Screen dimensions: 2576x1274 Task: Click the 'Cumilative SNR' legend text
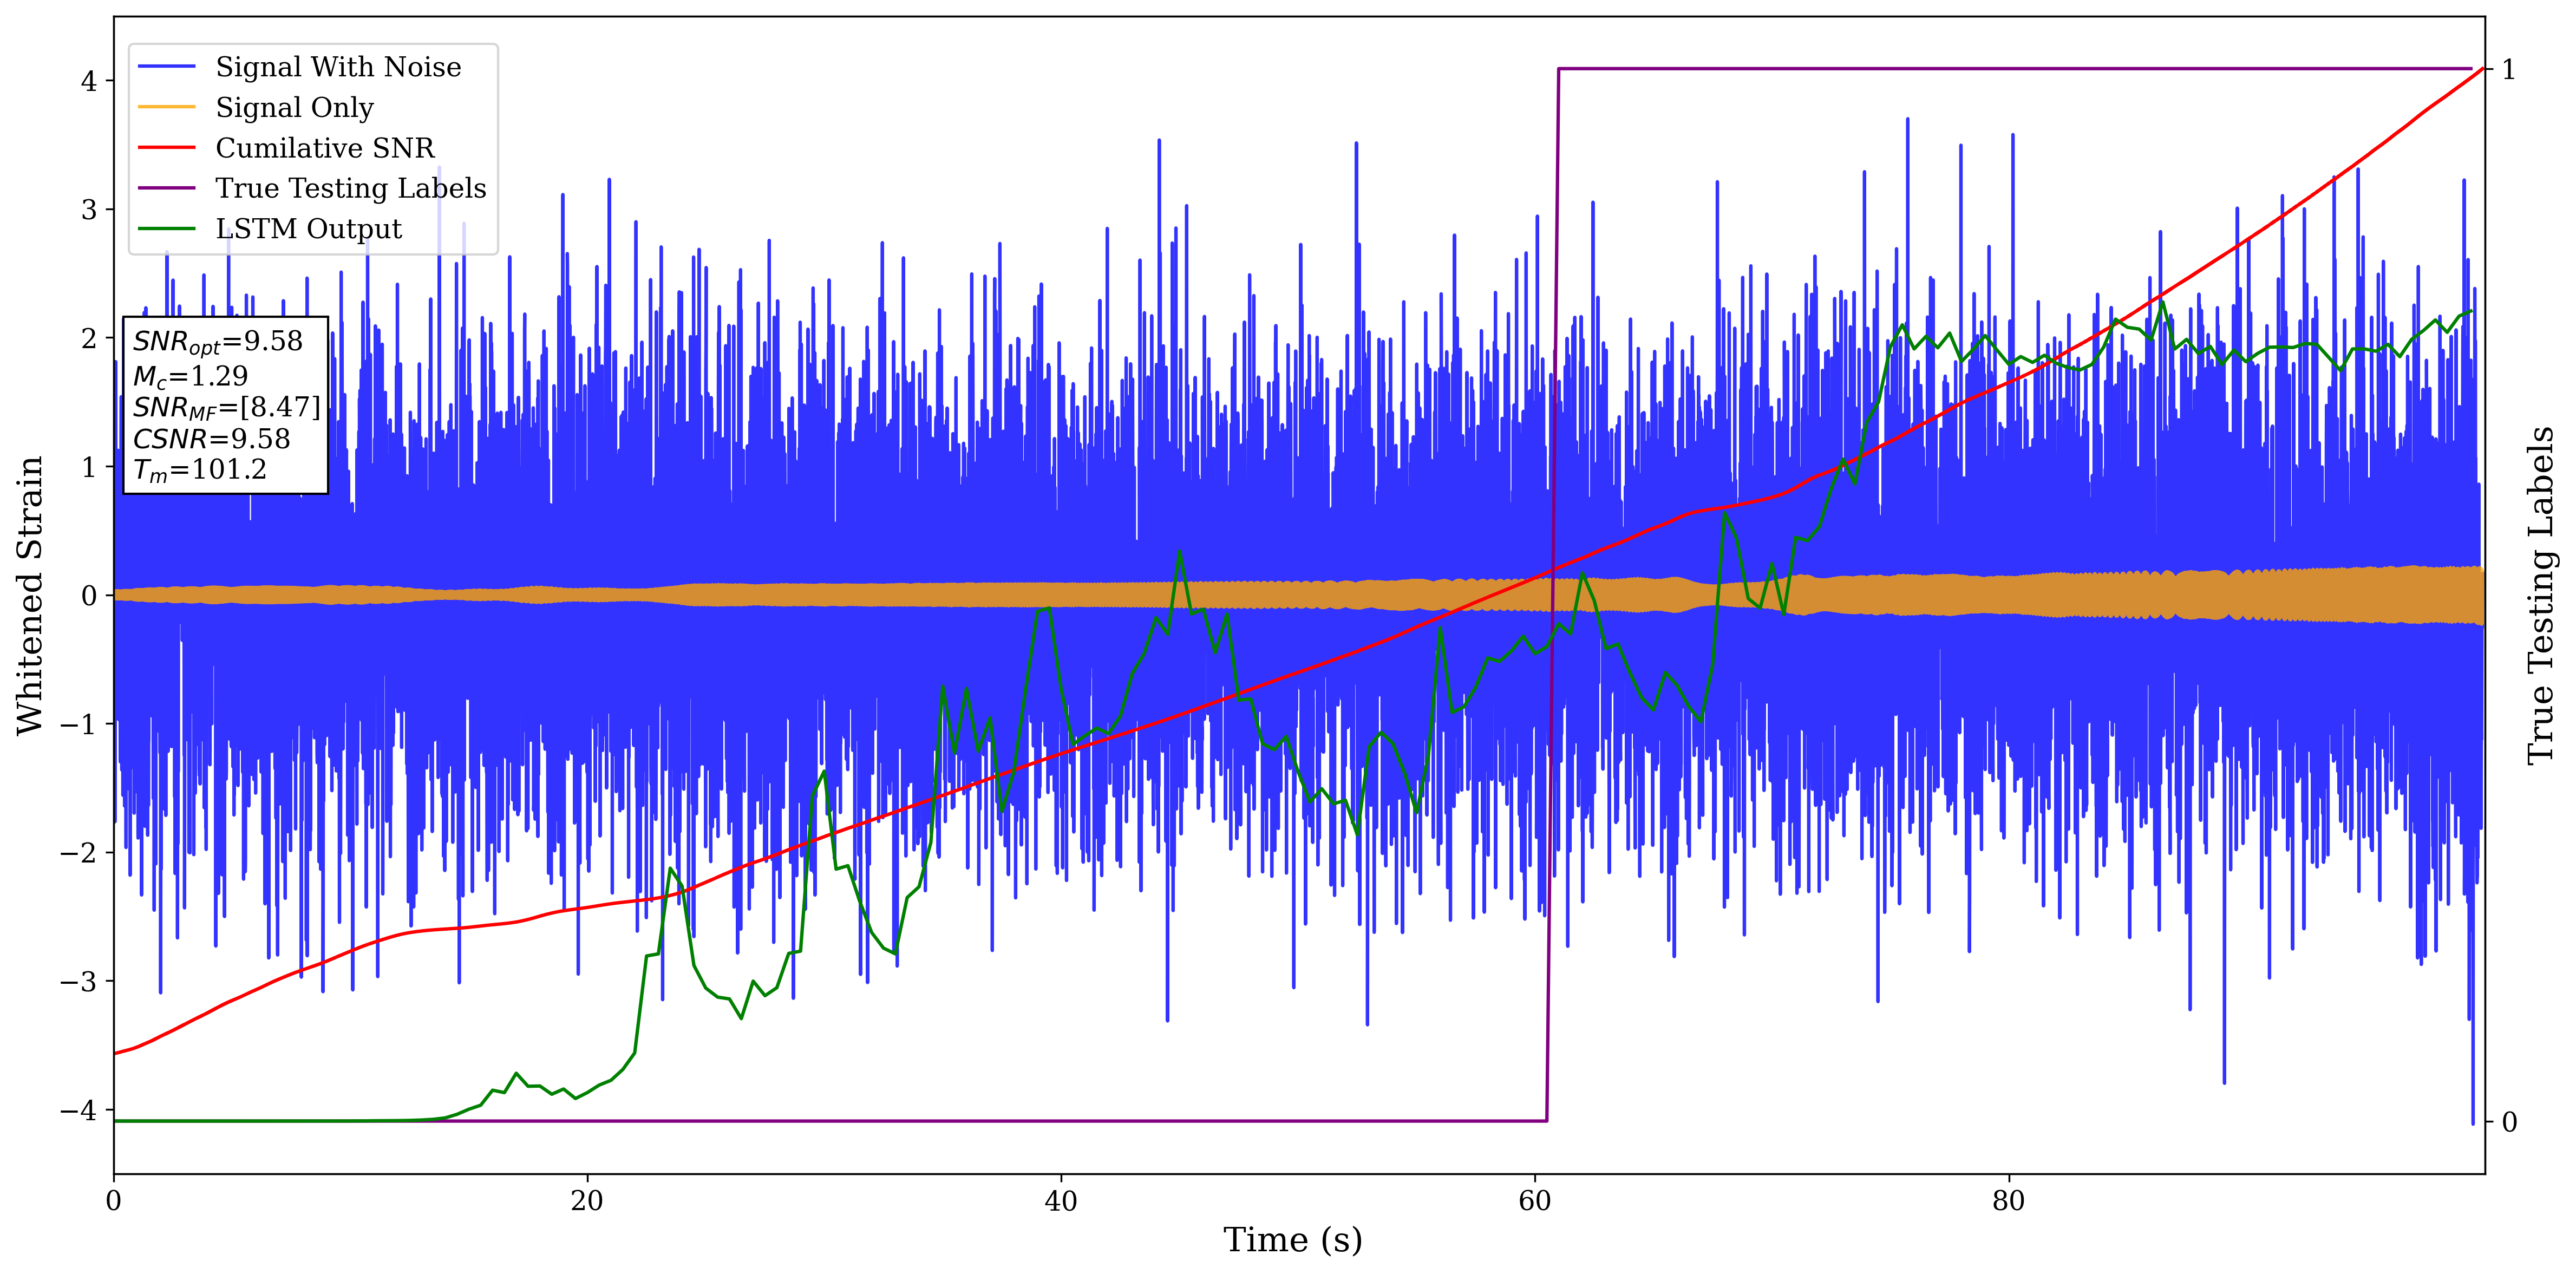point(325,148)
